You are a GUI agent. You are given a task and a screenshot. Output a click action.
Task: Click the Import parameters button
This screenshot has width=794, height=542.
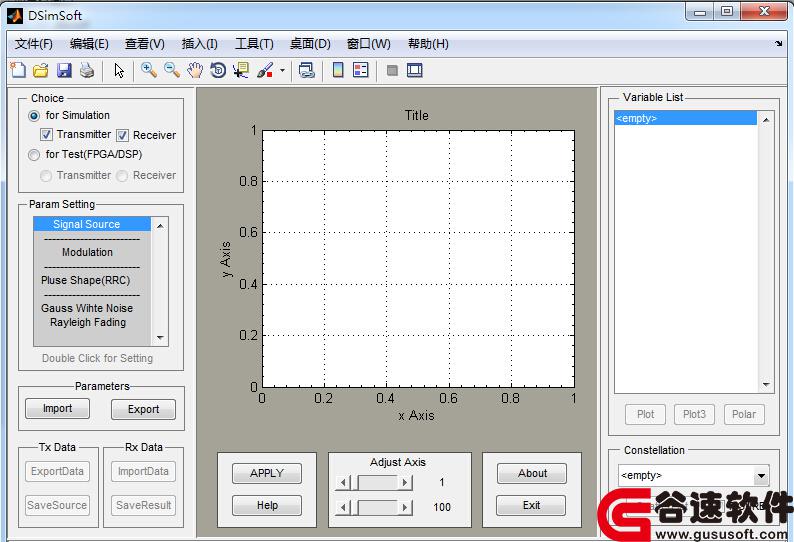tap(57, 408)
